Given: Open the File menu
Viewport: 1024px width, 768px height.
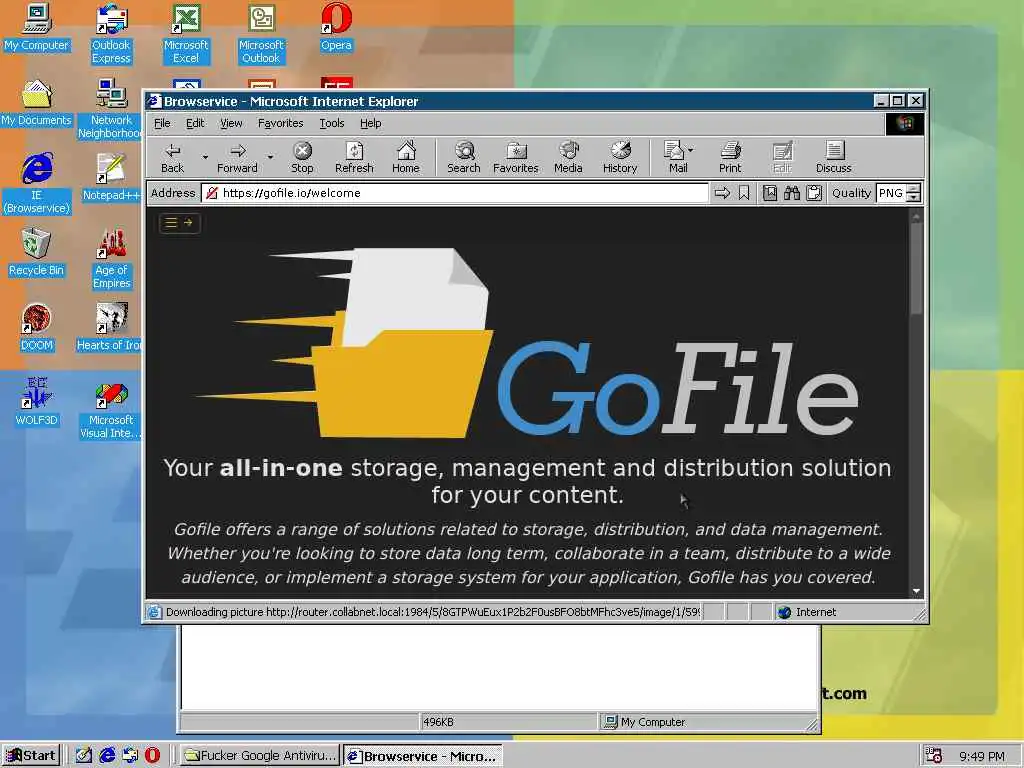Looking at the screenshot, I should pyautogui.click(x=162, y=123).
